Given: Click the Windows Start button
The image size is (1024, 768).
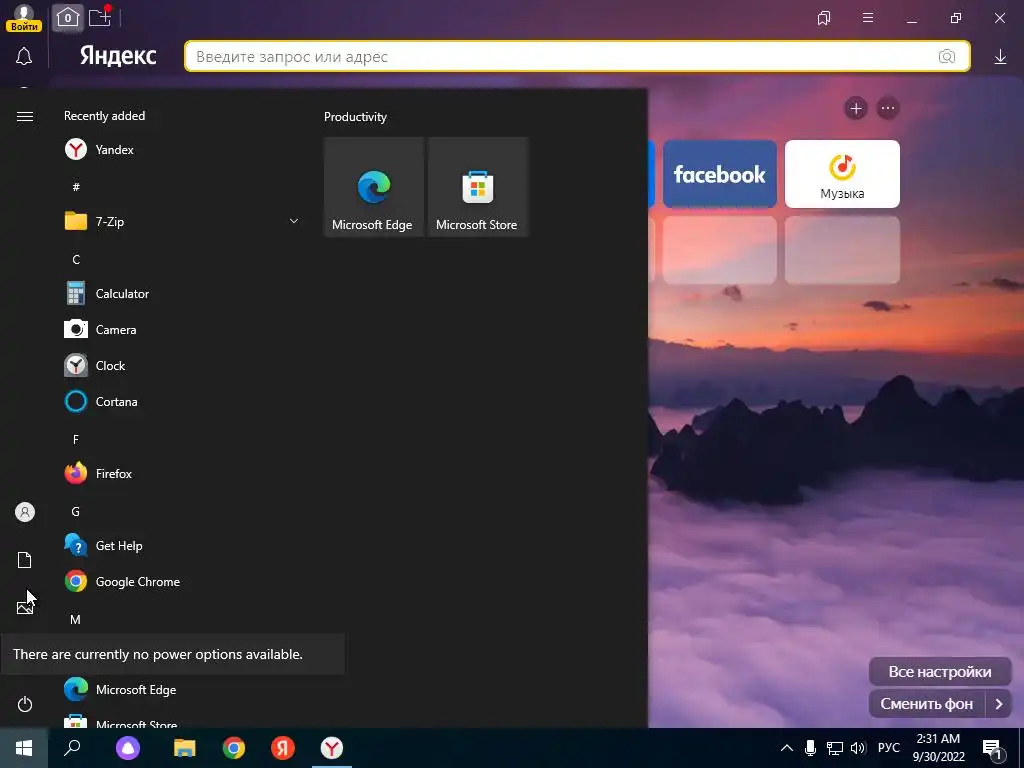Looking at the screenshot, I should (x=24, y=748).
